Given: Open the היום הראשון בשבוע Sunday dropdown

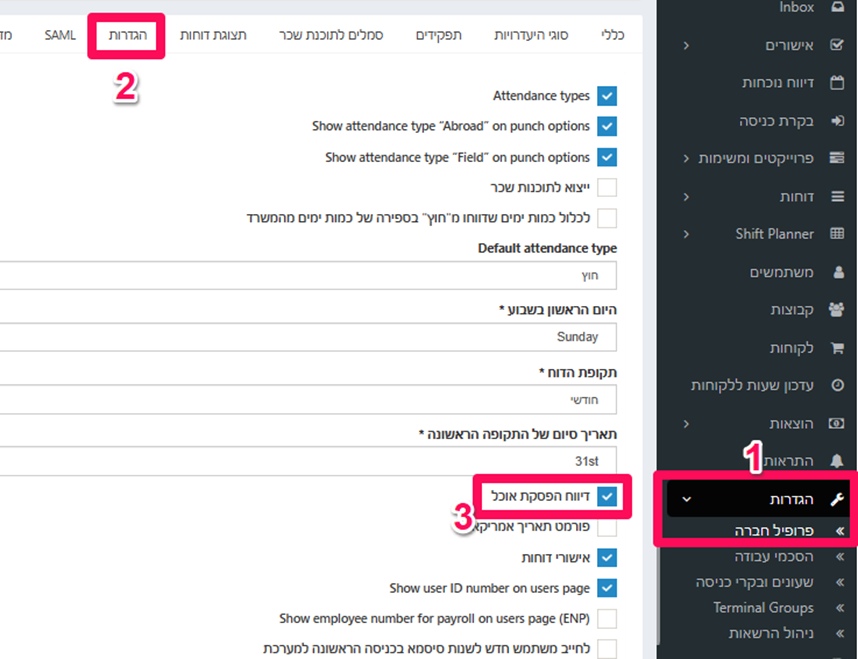Looking at the screenshot, I should click(x=308, y=337).
